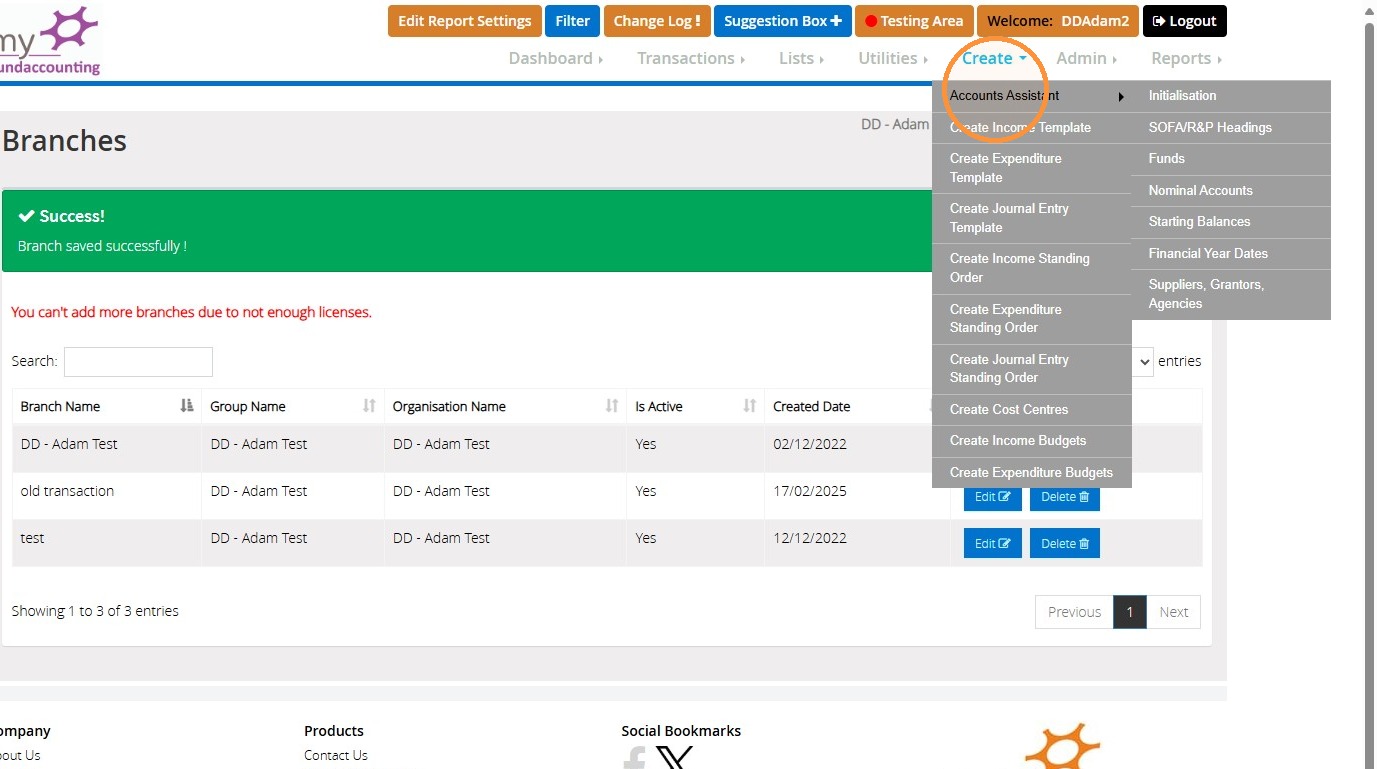This screenshot has width=1377, height=769.
Task: Select Create Cost Centres
Action: coord(1031,409)
